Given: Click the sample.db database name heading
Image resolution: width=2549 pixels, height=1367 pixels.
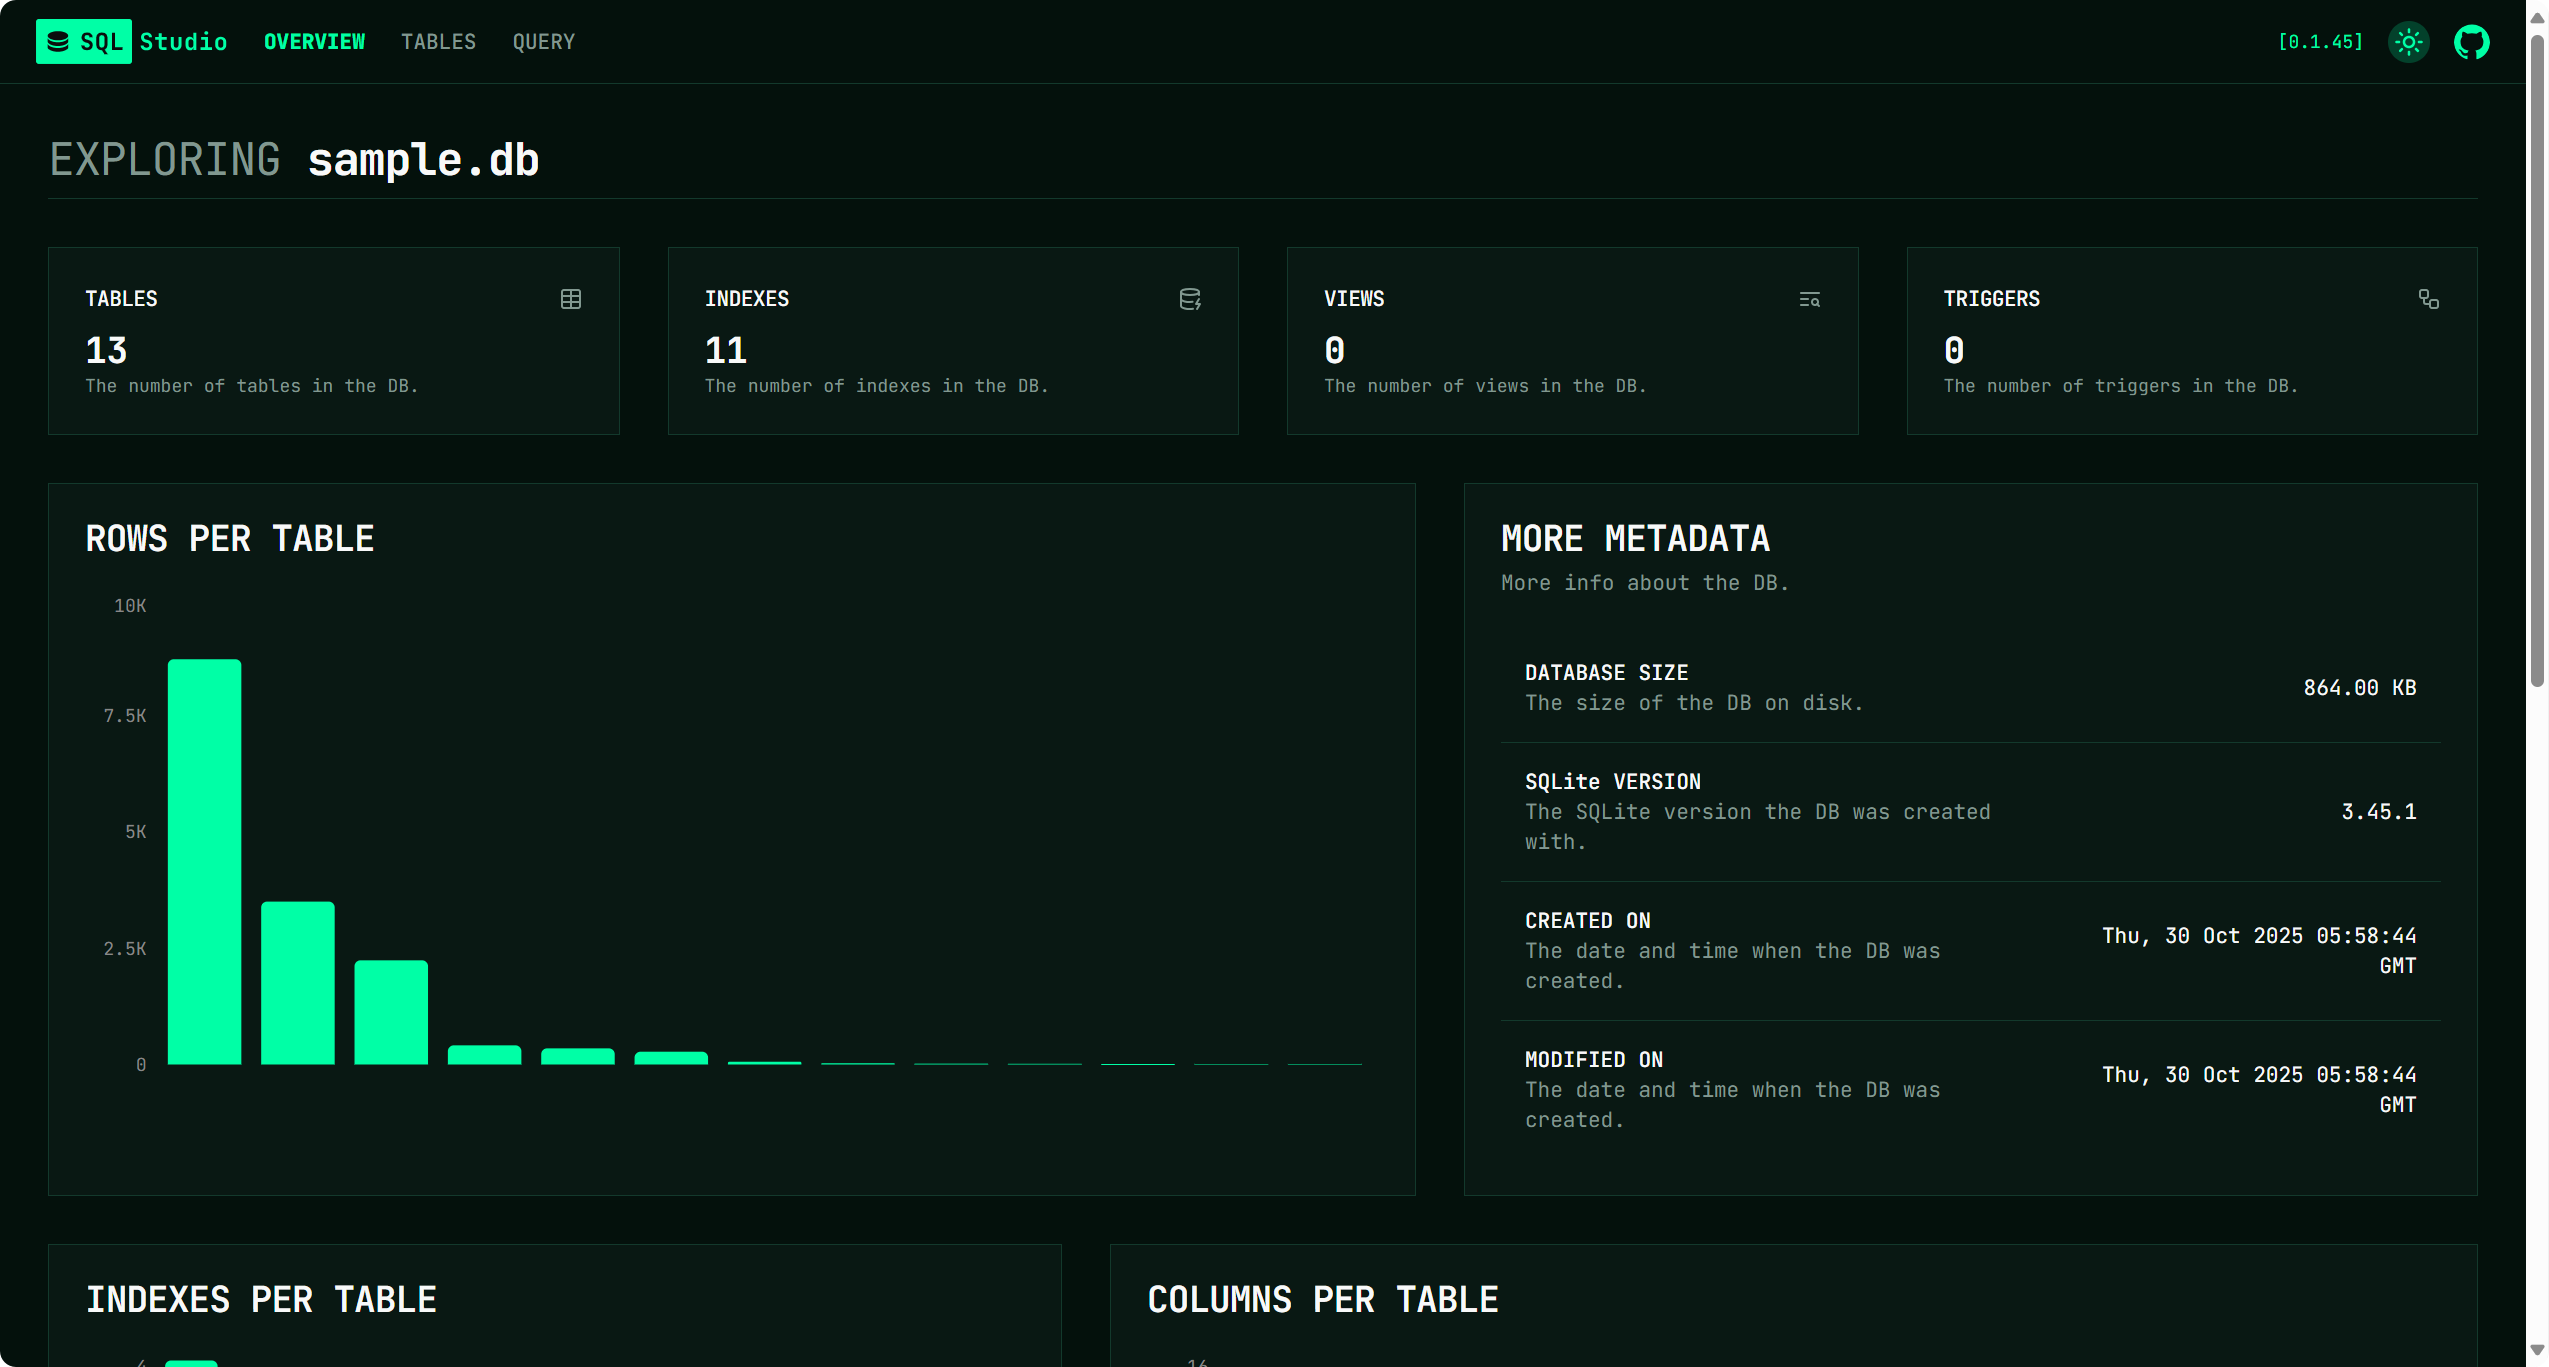Looking at the screenshot, I should 423,160.
